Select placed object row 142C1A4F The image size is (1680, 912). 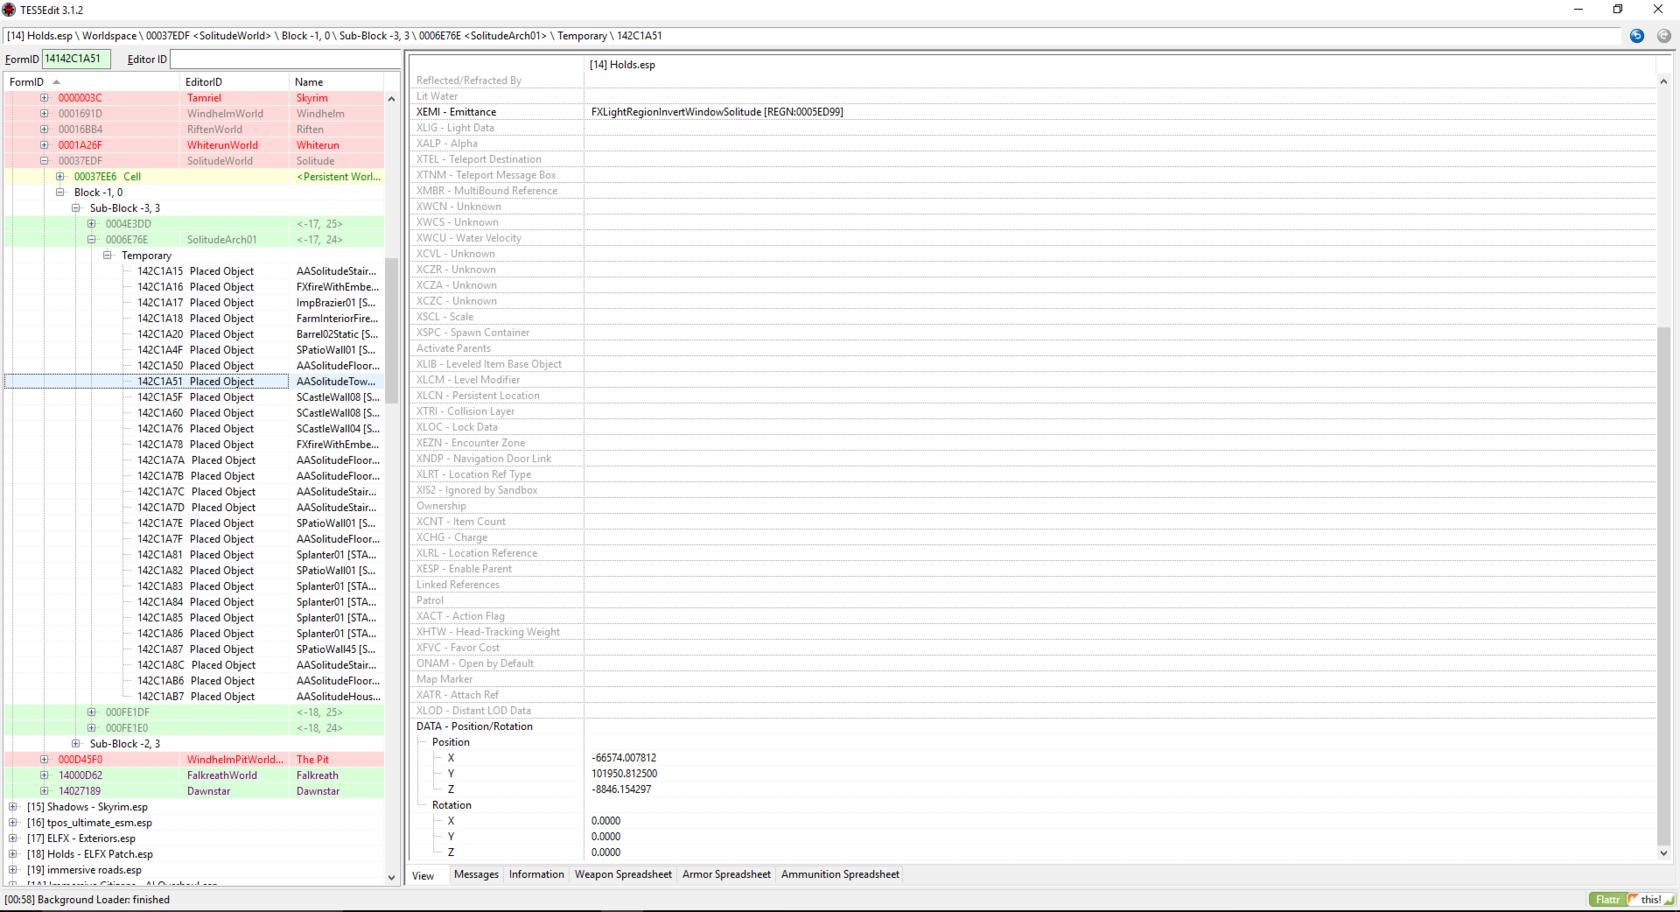tap(195, 350)
